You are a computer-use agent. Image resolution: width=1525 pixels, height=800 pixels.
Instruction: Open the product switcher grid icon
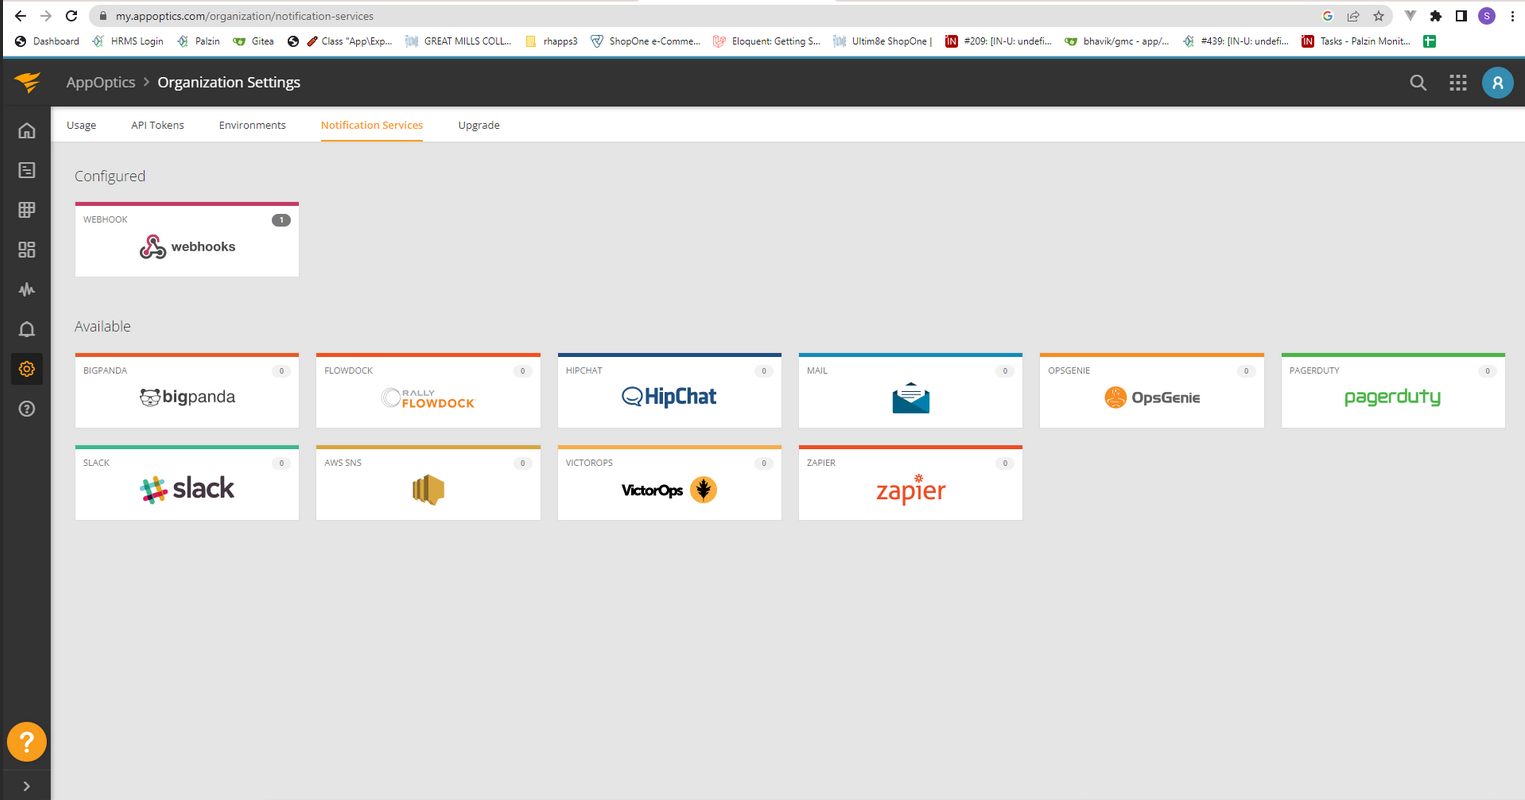pyautogui.click(x=1458, y=83)
